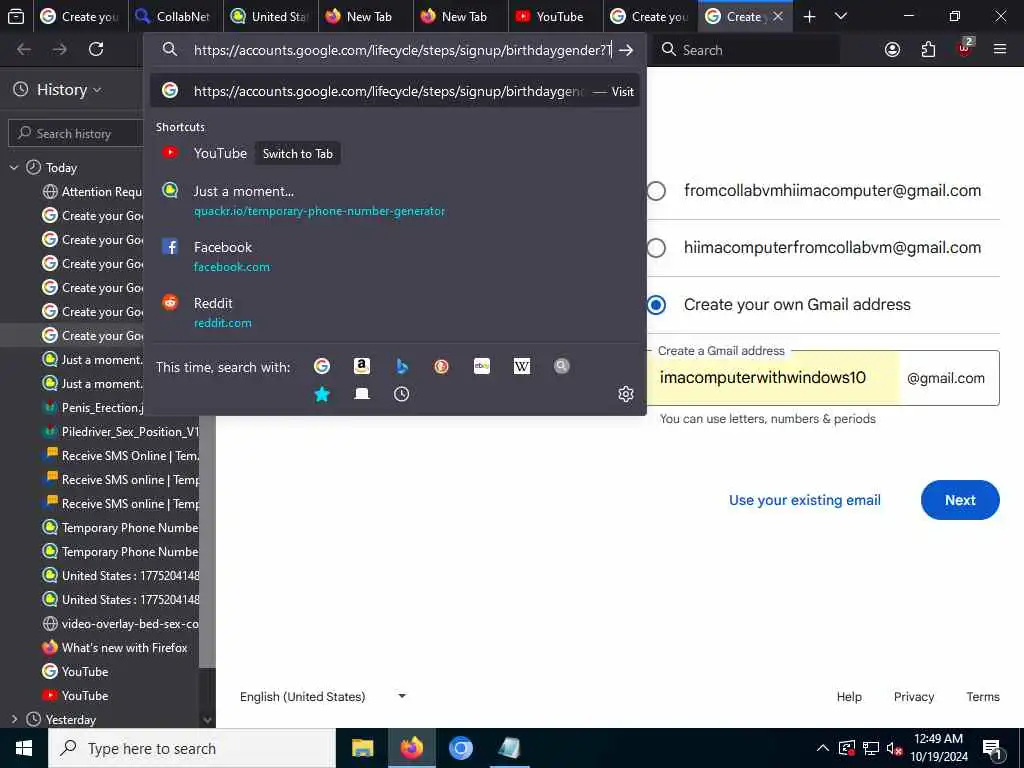Close the active Create tab

(x=778, y=17)
